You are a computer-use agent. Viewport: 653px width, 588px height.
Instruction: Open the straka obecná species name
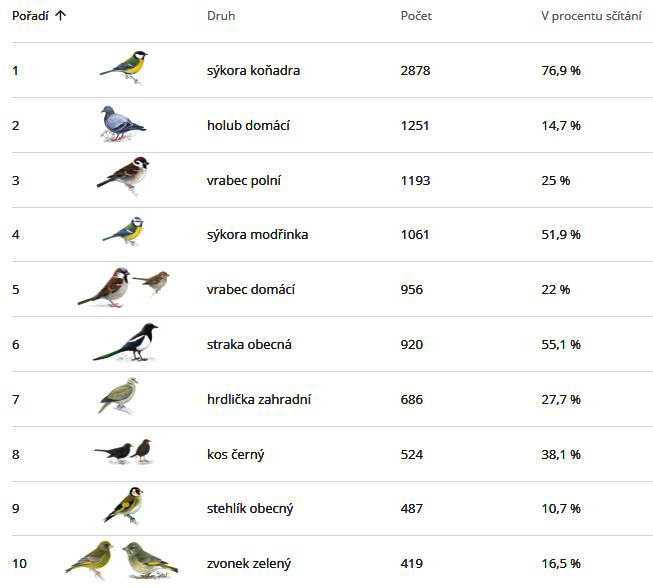tap(249, 344)
